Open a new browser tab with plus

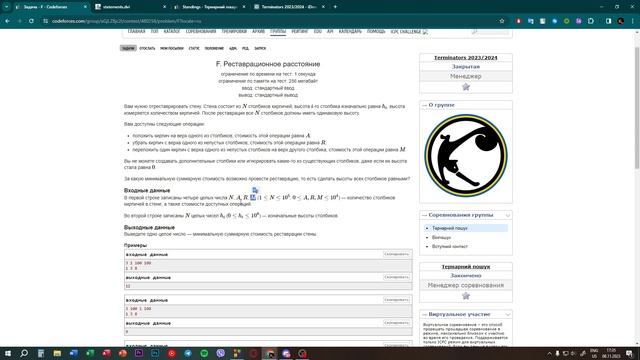(335, 7)
